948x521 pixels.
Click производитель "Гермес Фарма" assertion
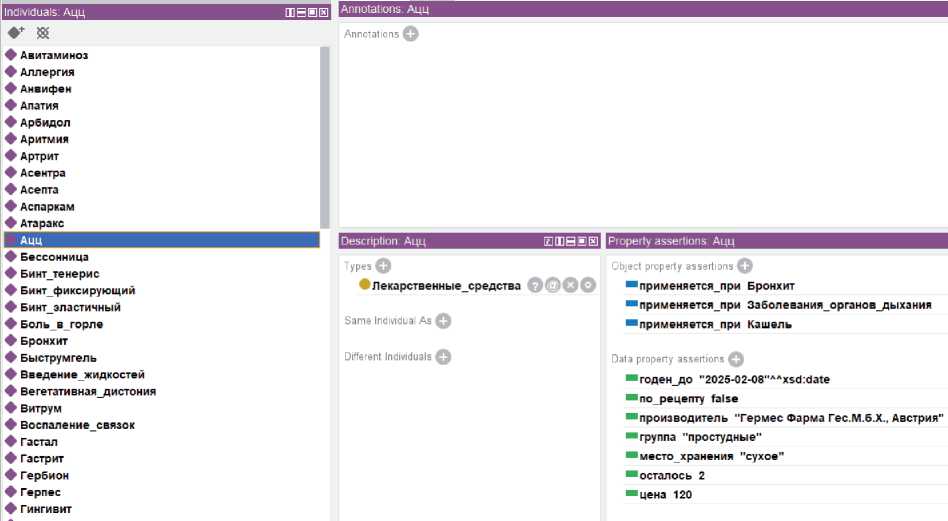tap(791, 418)
